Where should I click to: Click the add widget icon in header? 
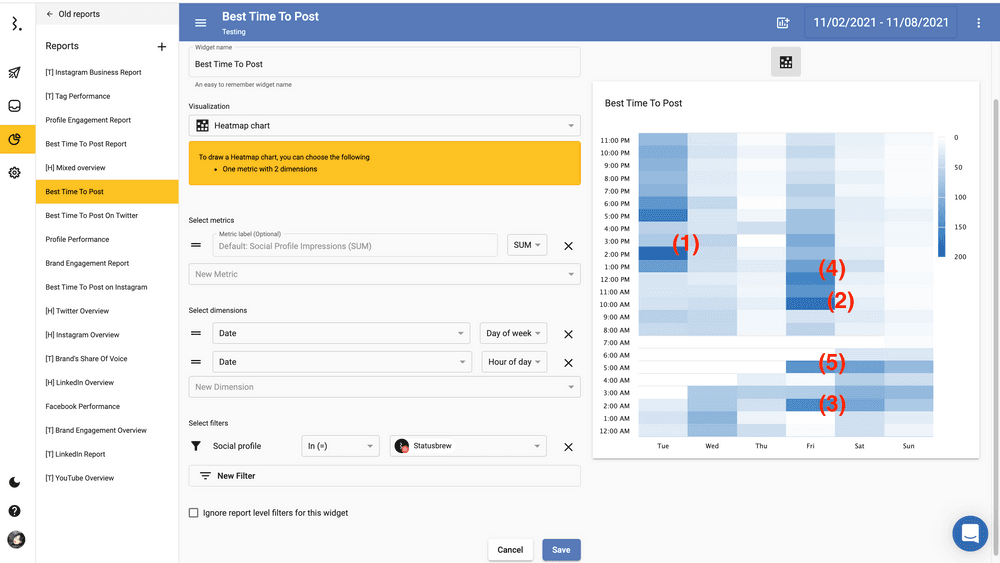click(x=783, y=23)
